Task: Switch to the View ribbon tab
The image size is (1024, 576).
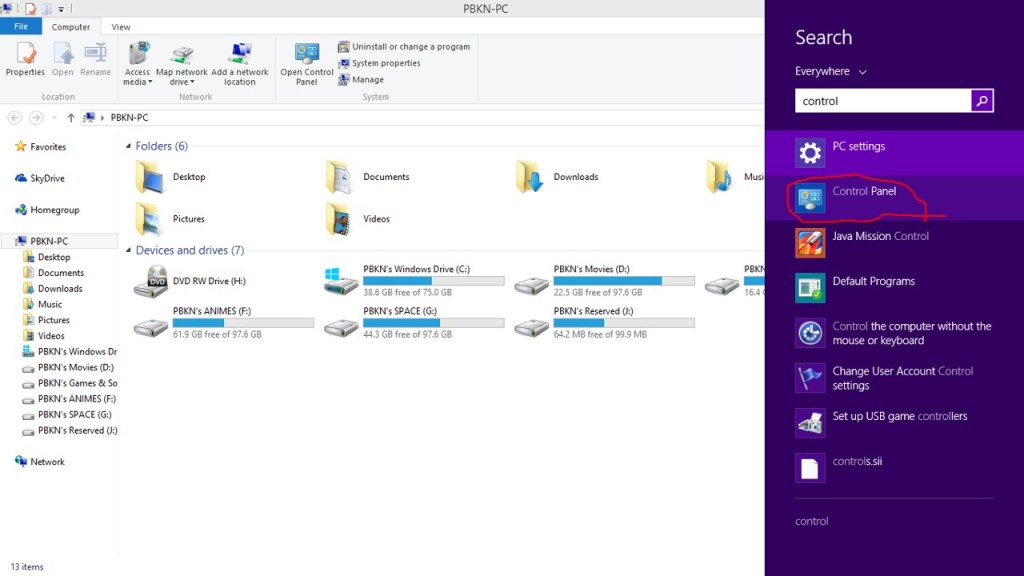Action: pyautogui.click(x=121, y=27)
